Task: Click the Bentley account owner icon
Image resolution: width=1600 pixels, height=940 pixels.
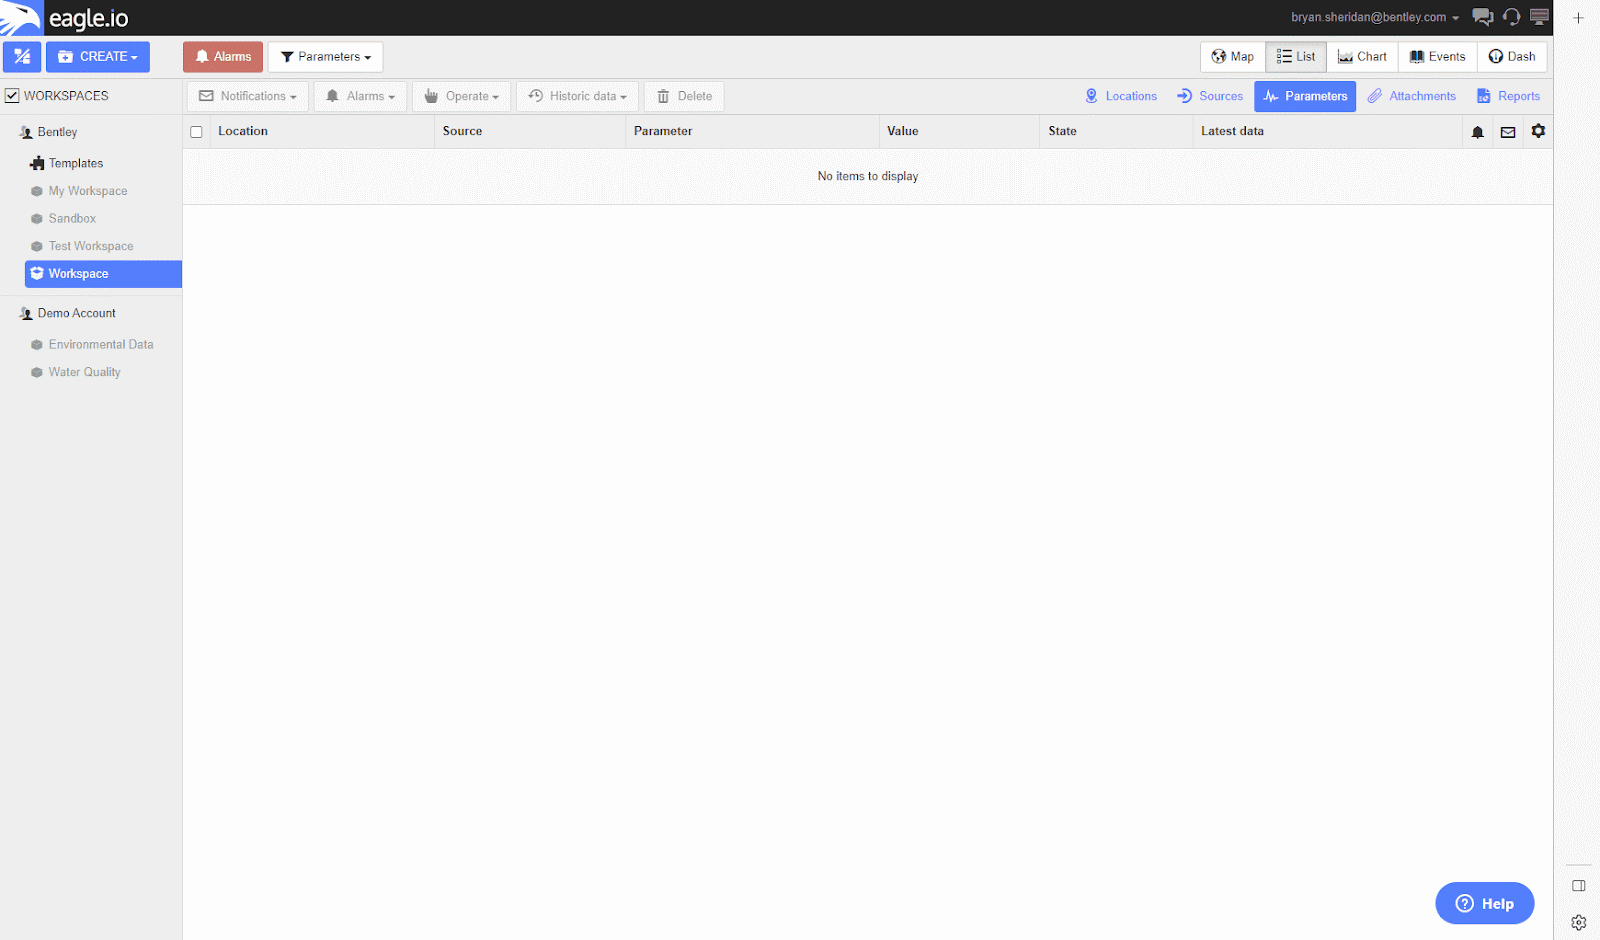Action: [26, 132]
